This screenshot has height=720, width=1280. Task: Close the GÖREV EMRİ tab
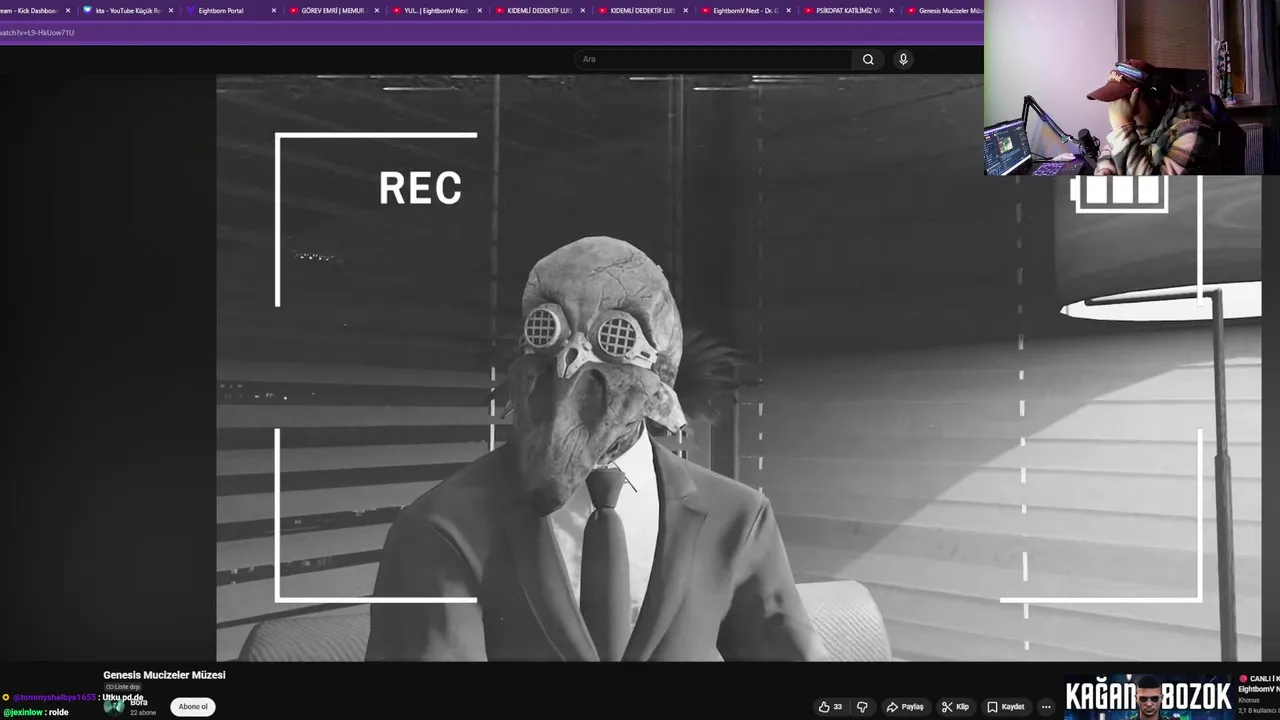coord(377,10)
